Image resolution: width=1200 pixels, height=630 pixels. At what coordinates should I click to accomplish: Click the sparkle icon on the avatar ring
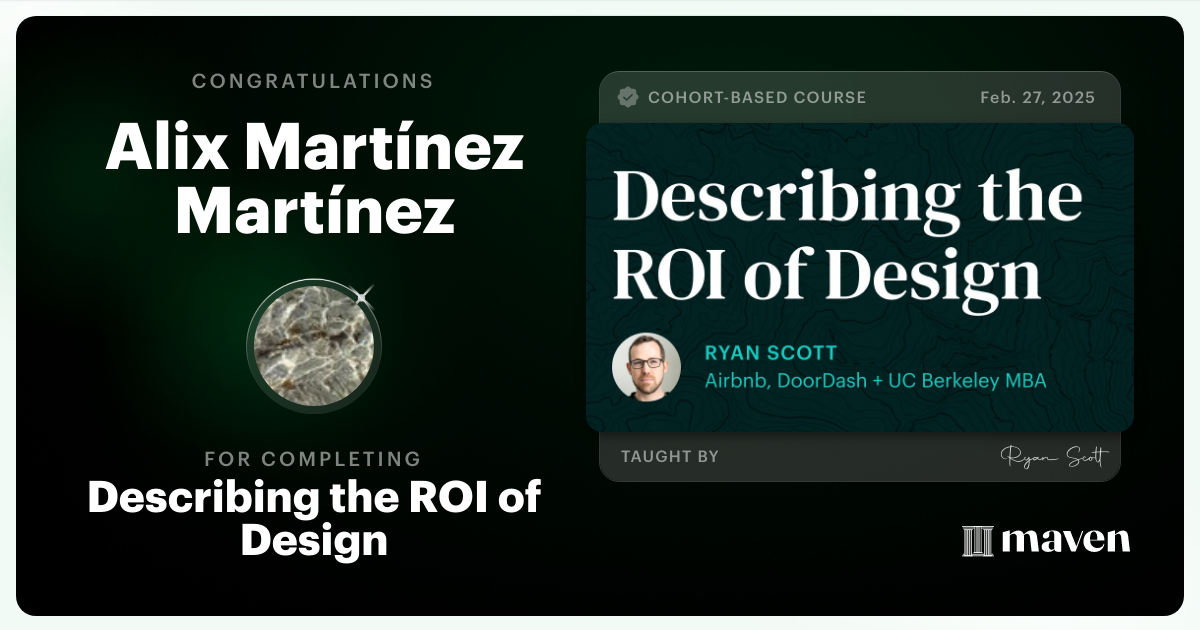pyautogui.click(x=362, y=297)
